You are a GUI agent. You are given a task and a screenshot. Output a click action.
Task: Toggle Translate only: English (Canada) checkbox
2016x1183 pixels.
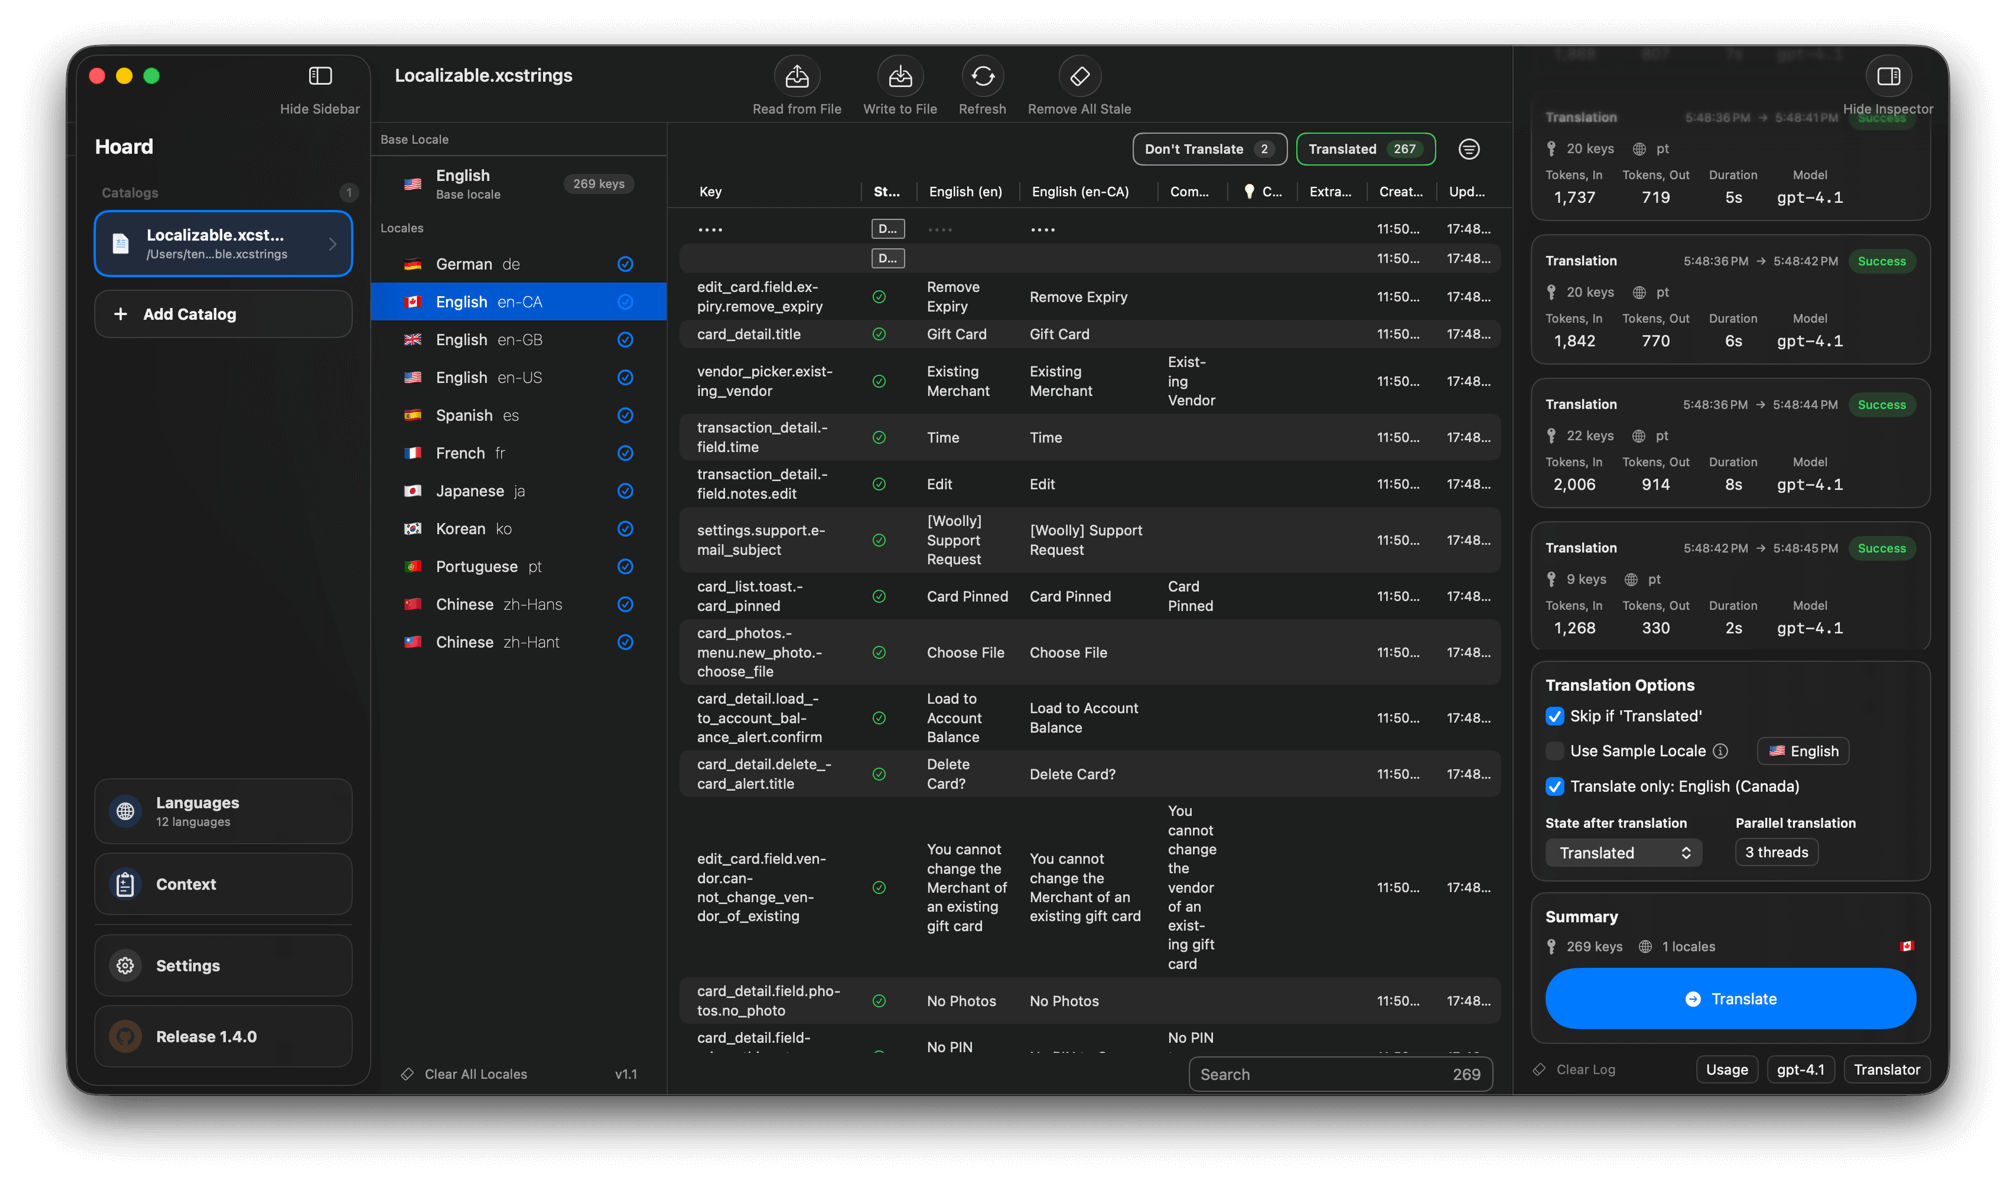pyautogui.click(x=1554, y=787)
